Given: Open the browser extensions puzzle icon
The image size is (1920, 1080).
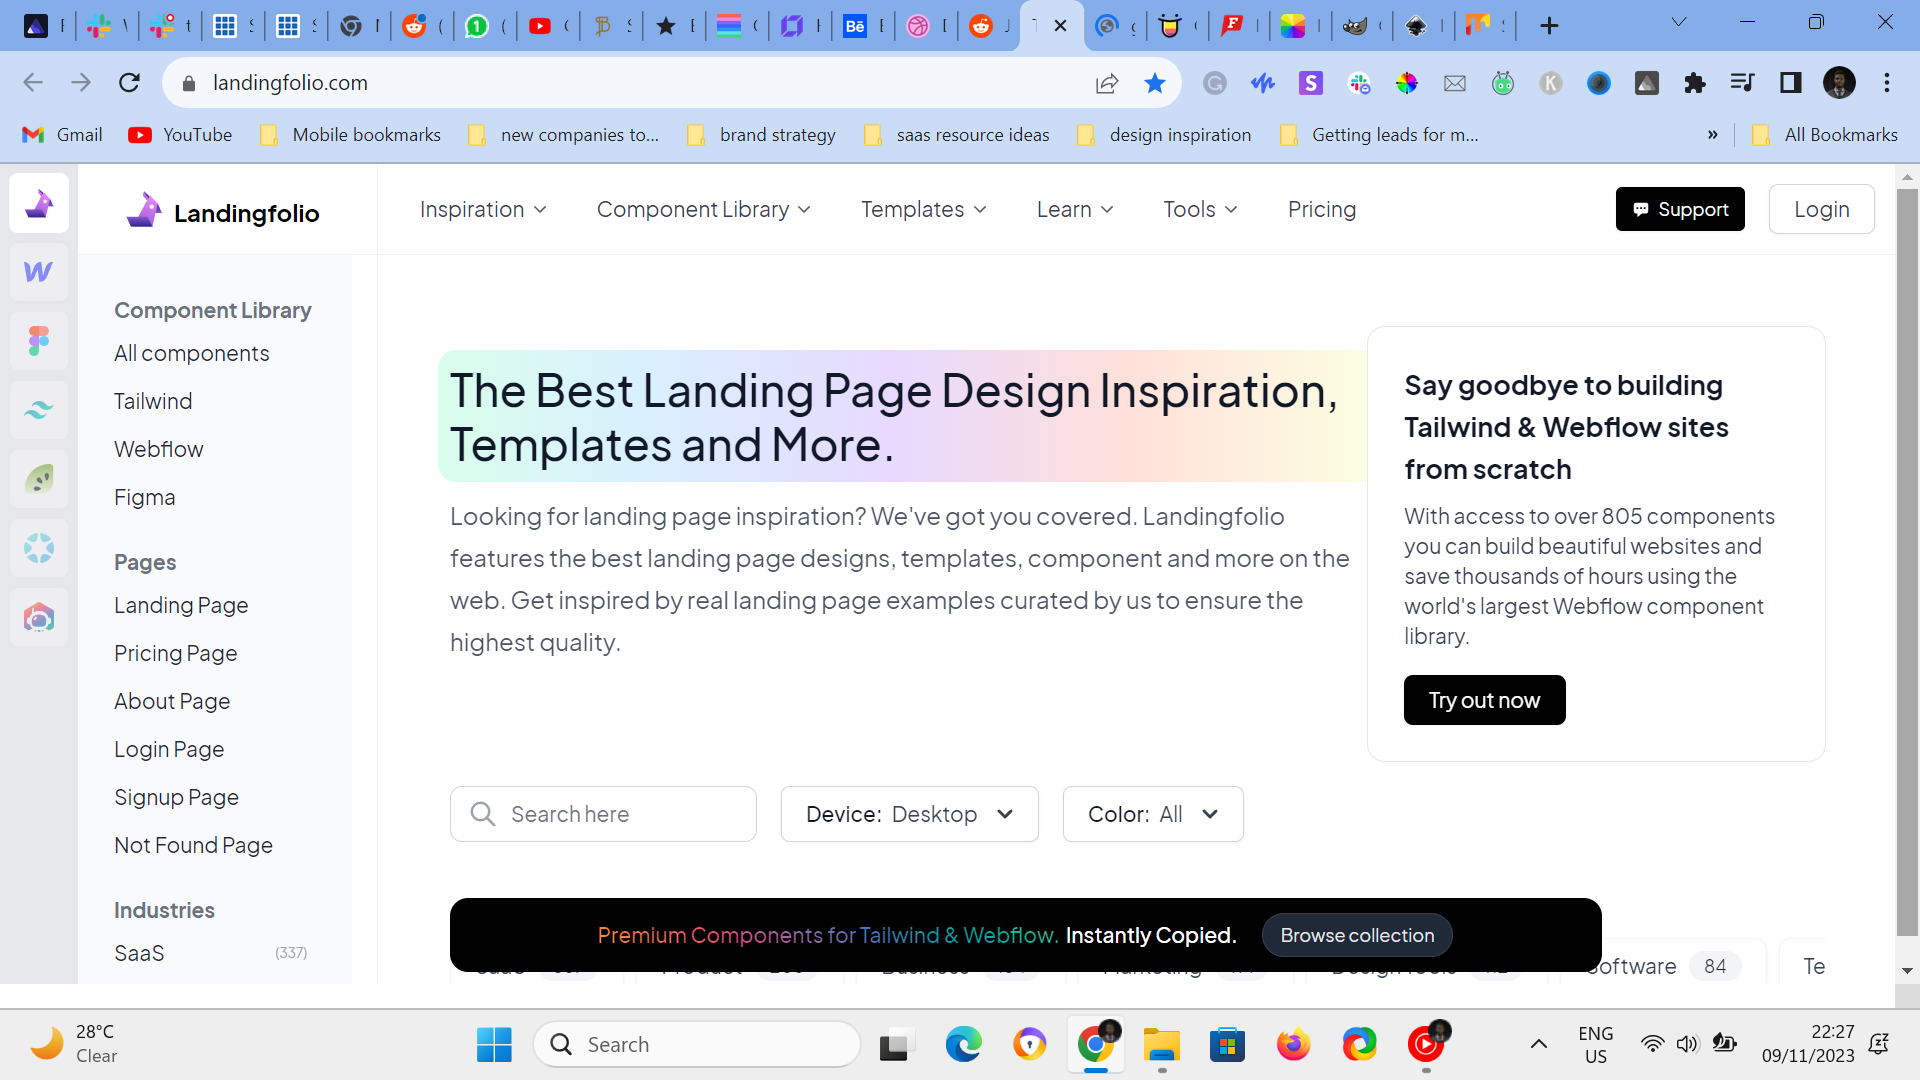Looking at the screenshot, I should [1694, 83].
